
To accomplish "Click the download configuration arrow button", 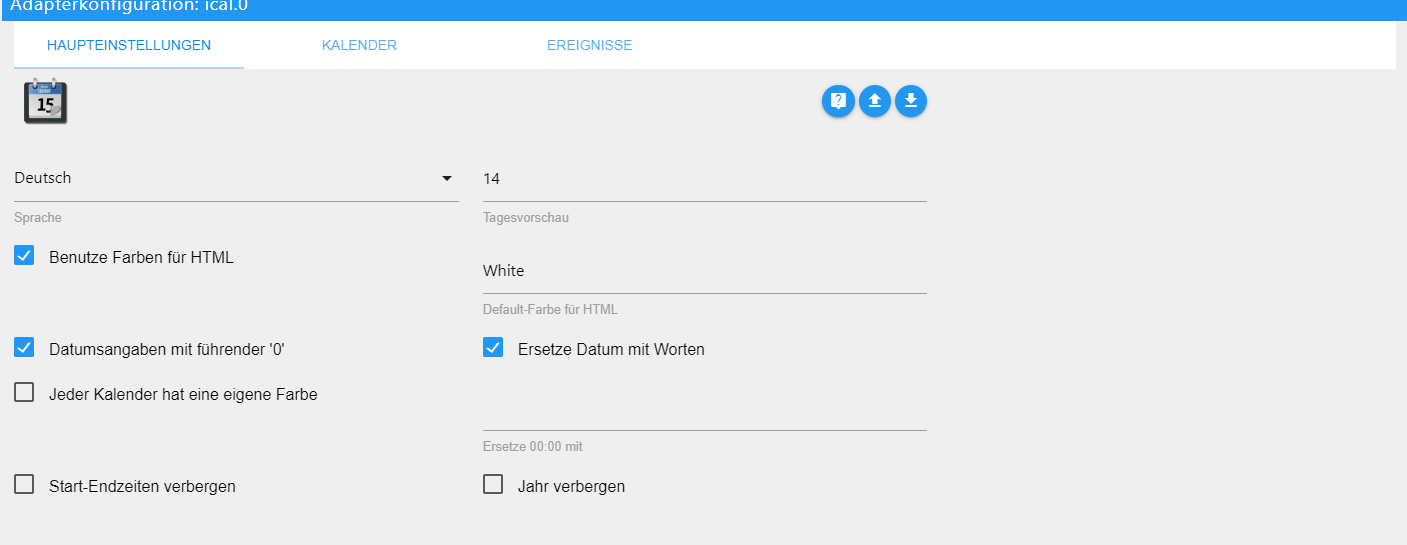I will coord(911,101).
